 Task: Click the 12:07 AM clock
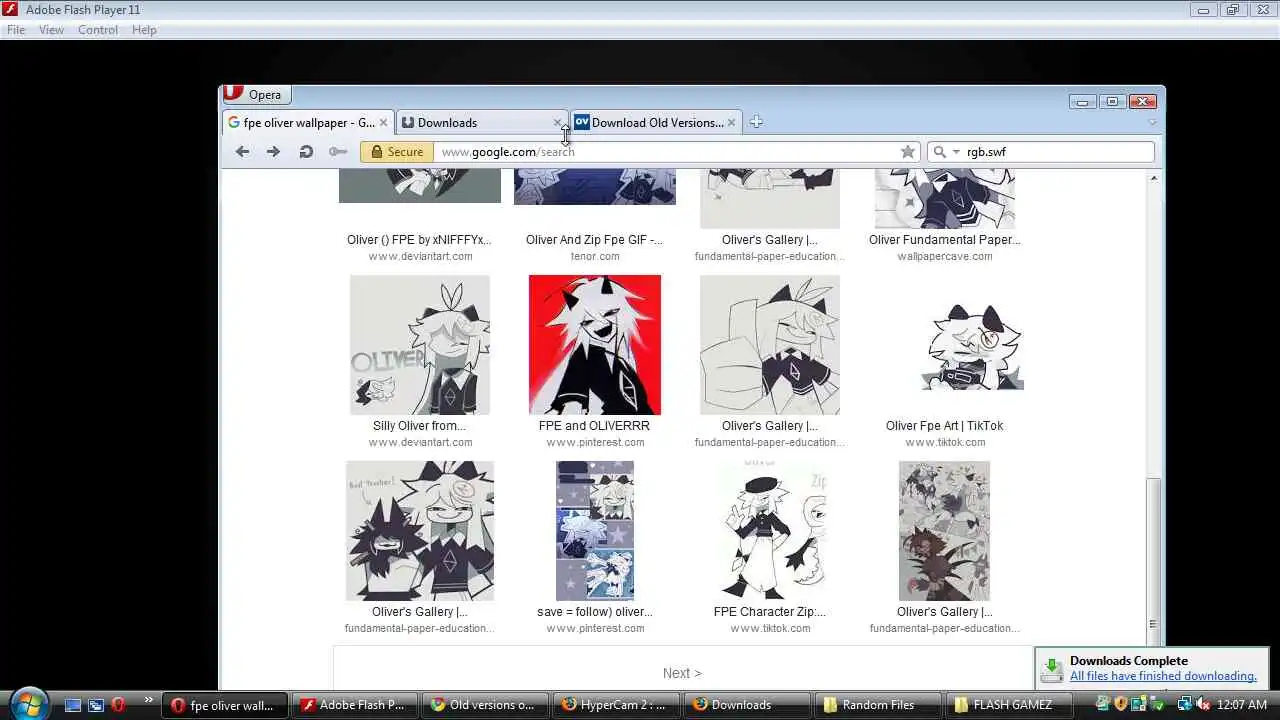(1242, 705)
